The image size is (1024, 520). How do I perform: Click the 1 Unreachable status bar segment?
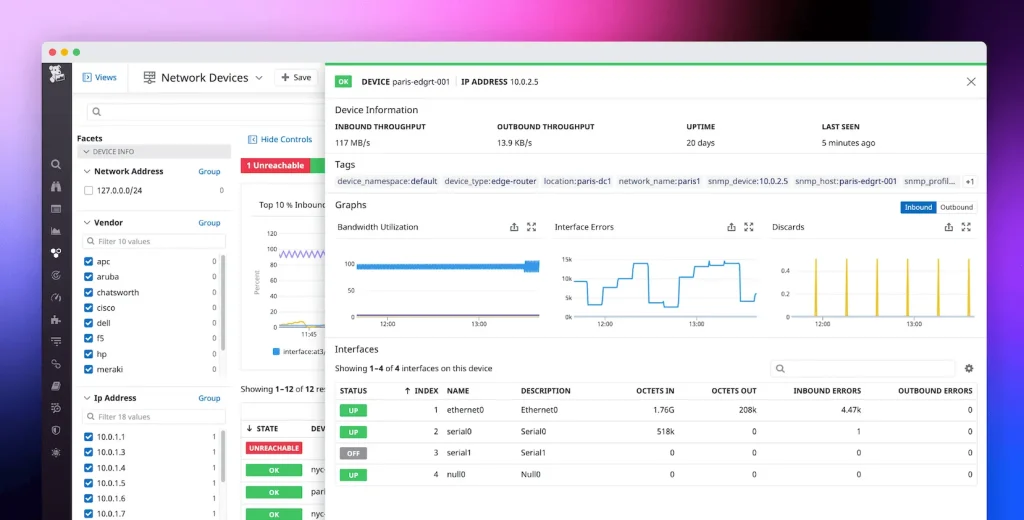(275, 165)
